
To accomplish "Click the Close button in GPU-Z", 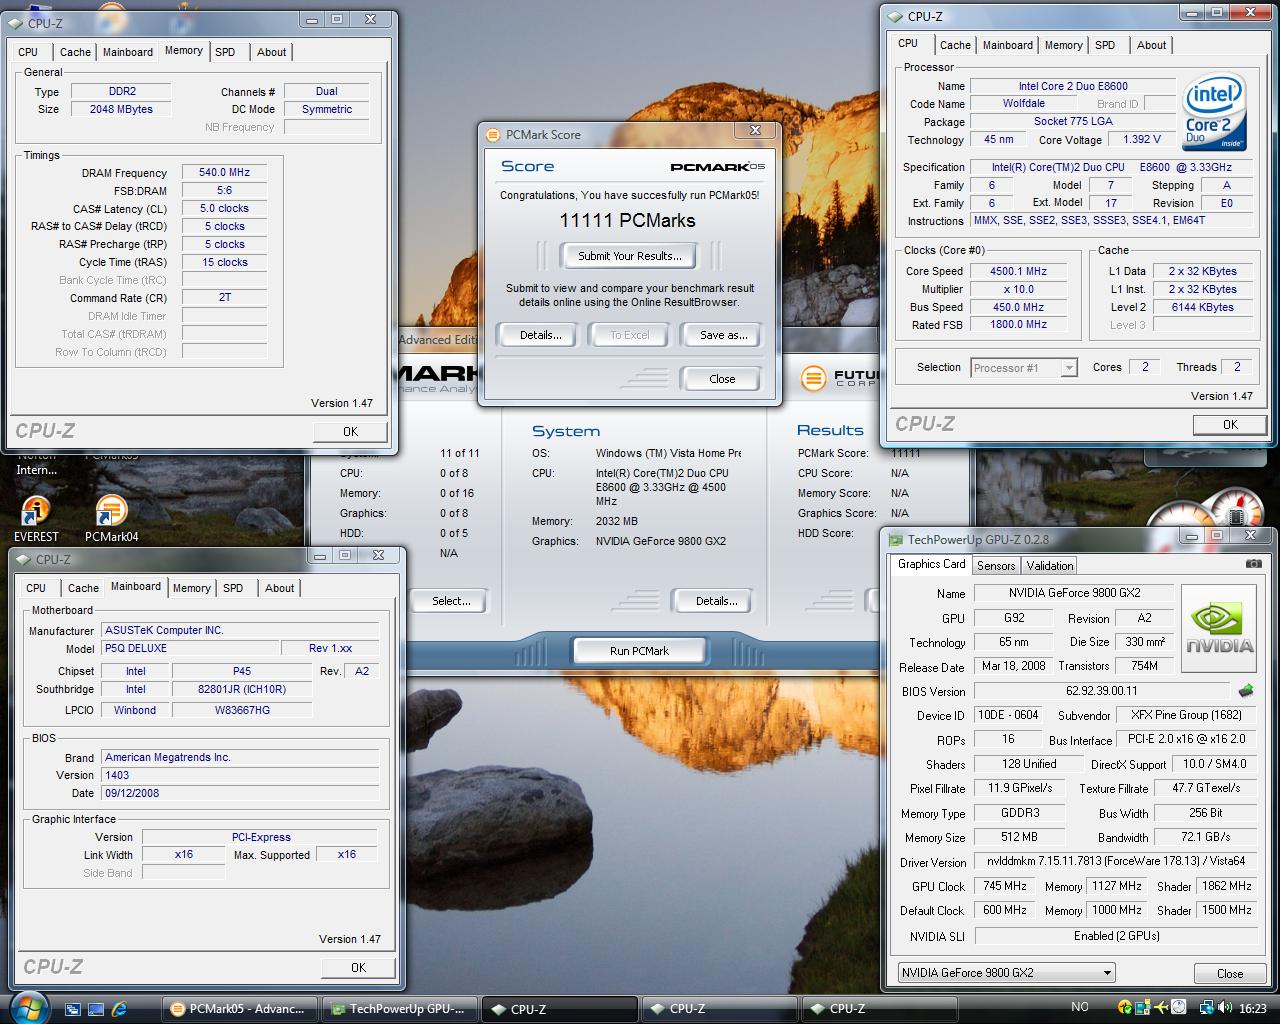I will 1230,973.
